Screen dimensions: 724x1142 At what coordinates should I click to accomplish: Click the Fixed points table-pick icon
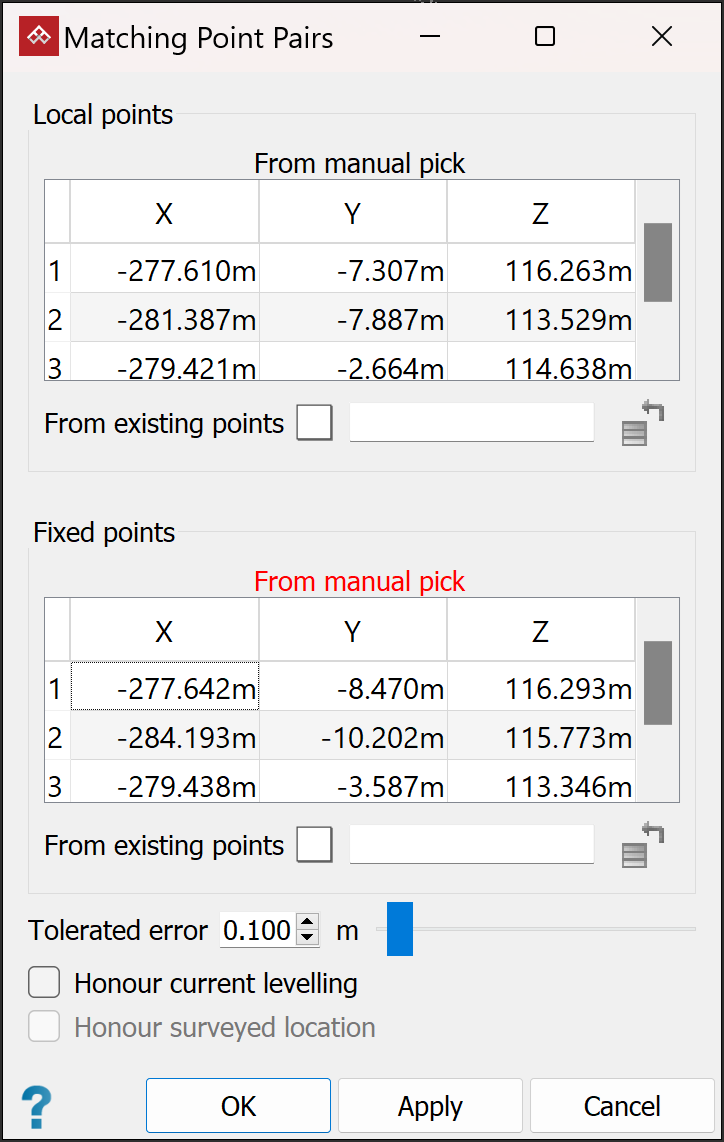642,845
